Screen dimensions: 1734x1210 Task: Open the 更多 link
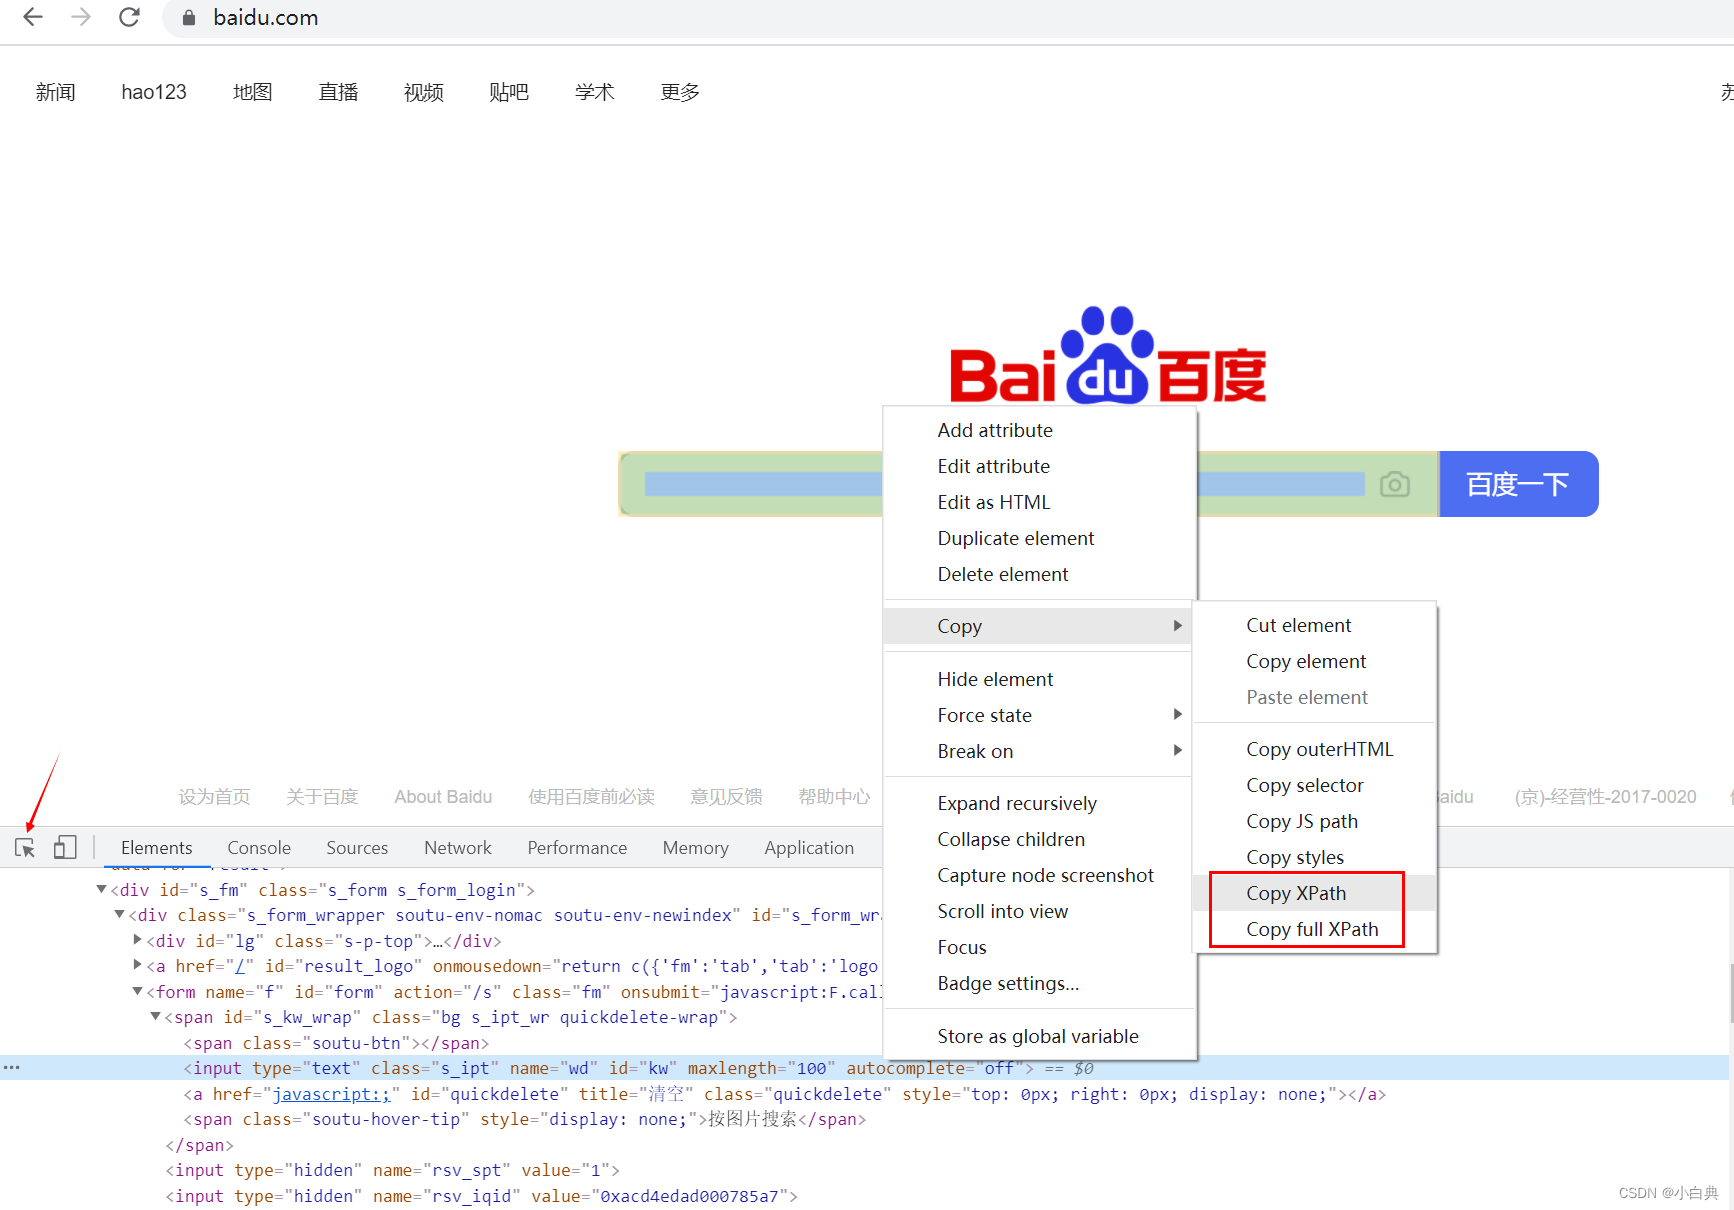coord(680,92)
